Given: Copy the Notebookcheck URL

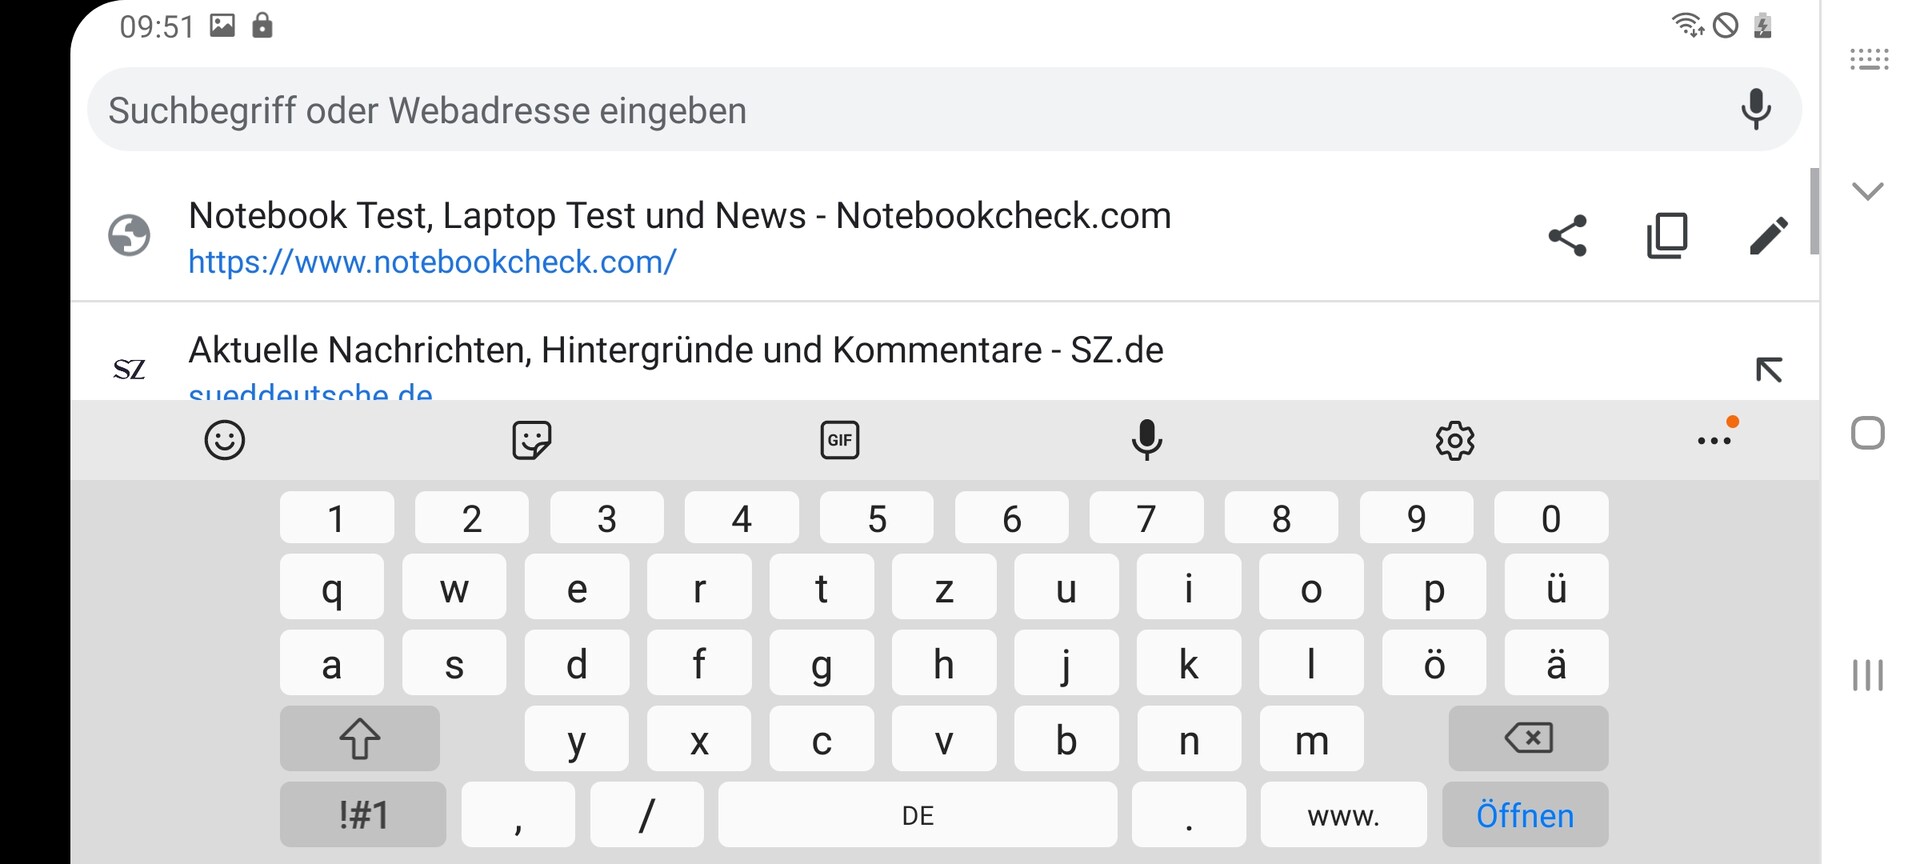Looking at the screenshot, I should coord(1667,236).
